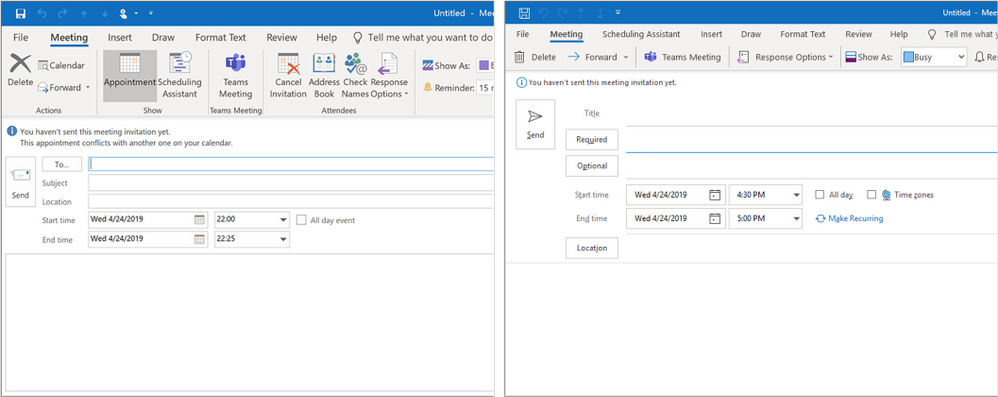The width and height of the screenshot is (998, 397).
Task: Click Delete icon in left window ribbon
Action: pos(20,63)
